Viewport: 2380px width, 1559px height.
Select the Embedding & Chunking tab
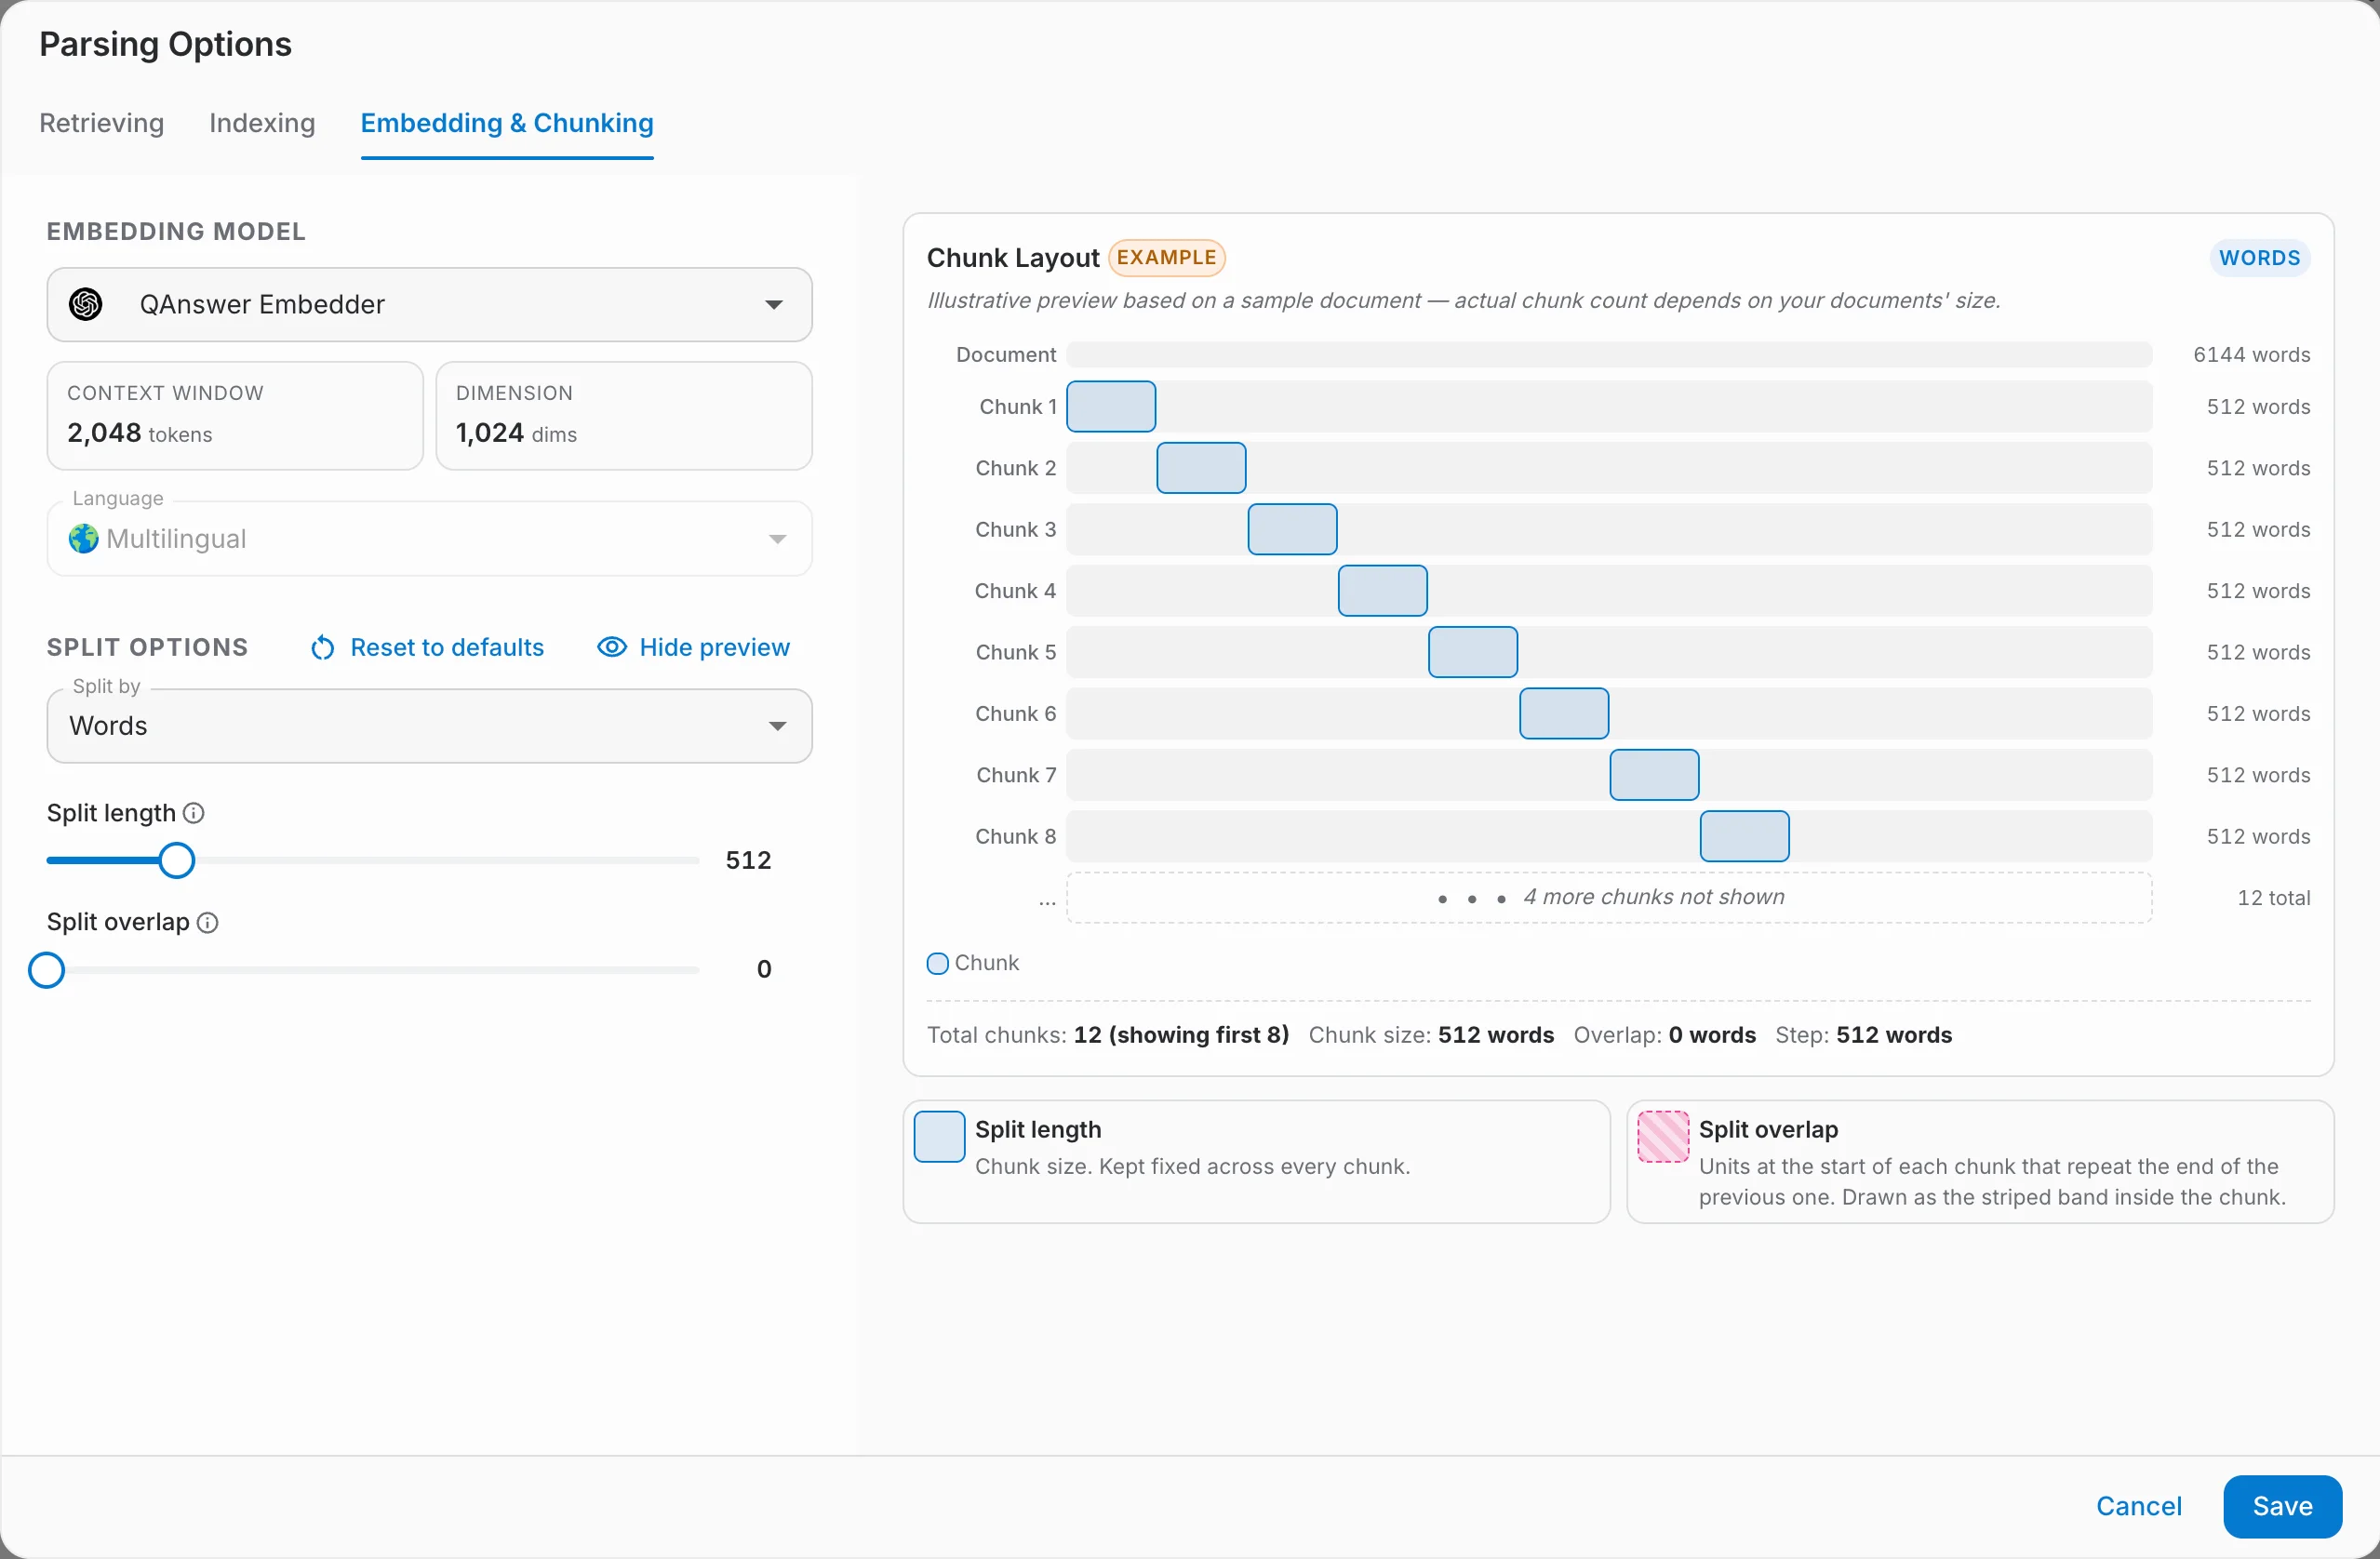pos(507,123)
